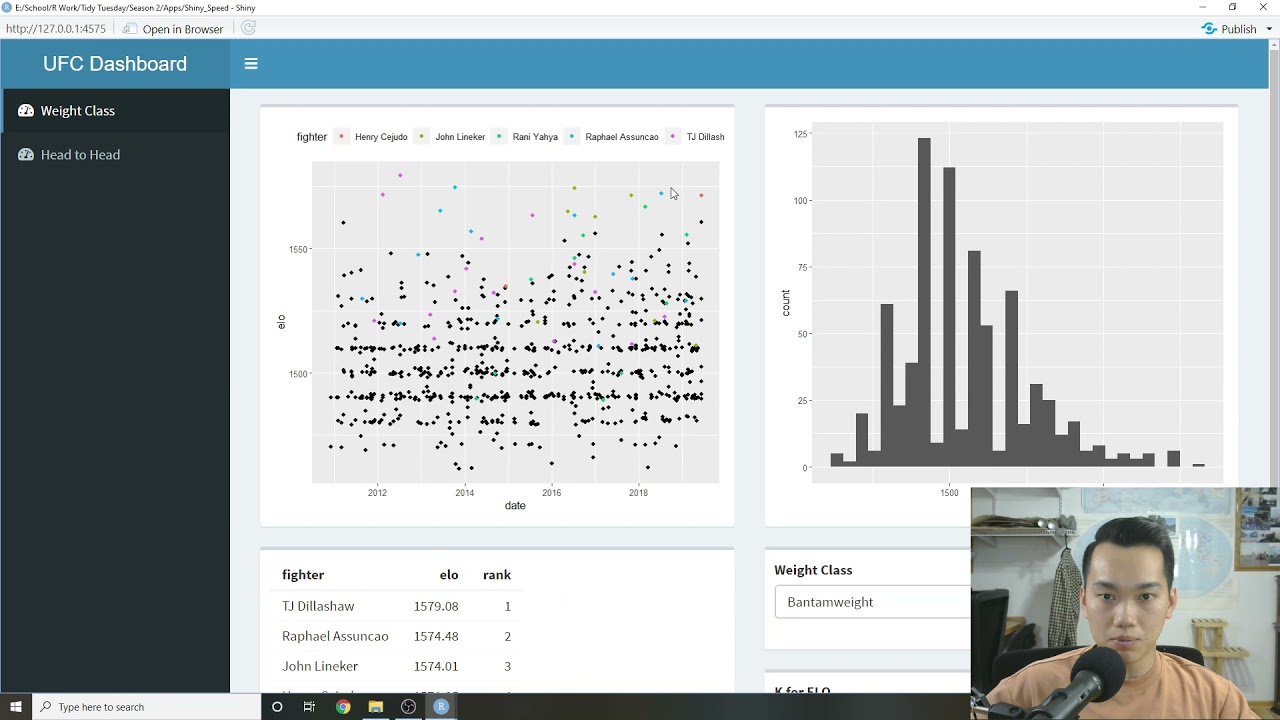Image resolution: width=1280 pixels, height=720 pixels.
Task: Click the TJ Dillashaw legend swatch
Action: point(673,137)
